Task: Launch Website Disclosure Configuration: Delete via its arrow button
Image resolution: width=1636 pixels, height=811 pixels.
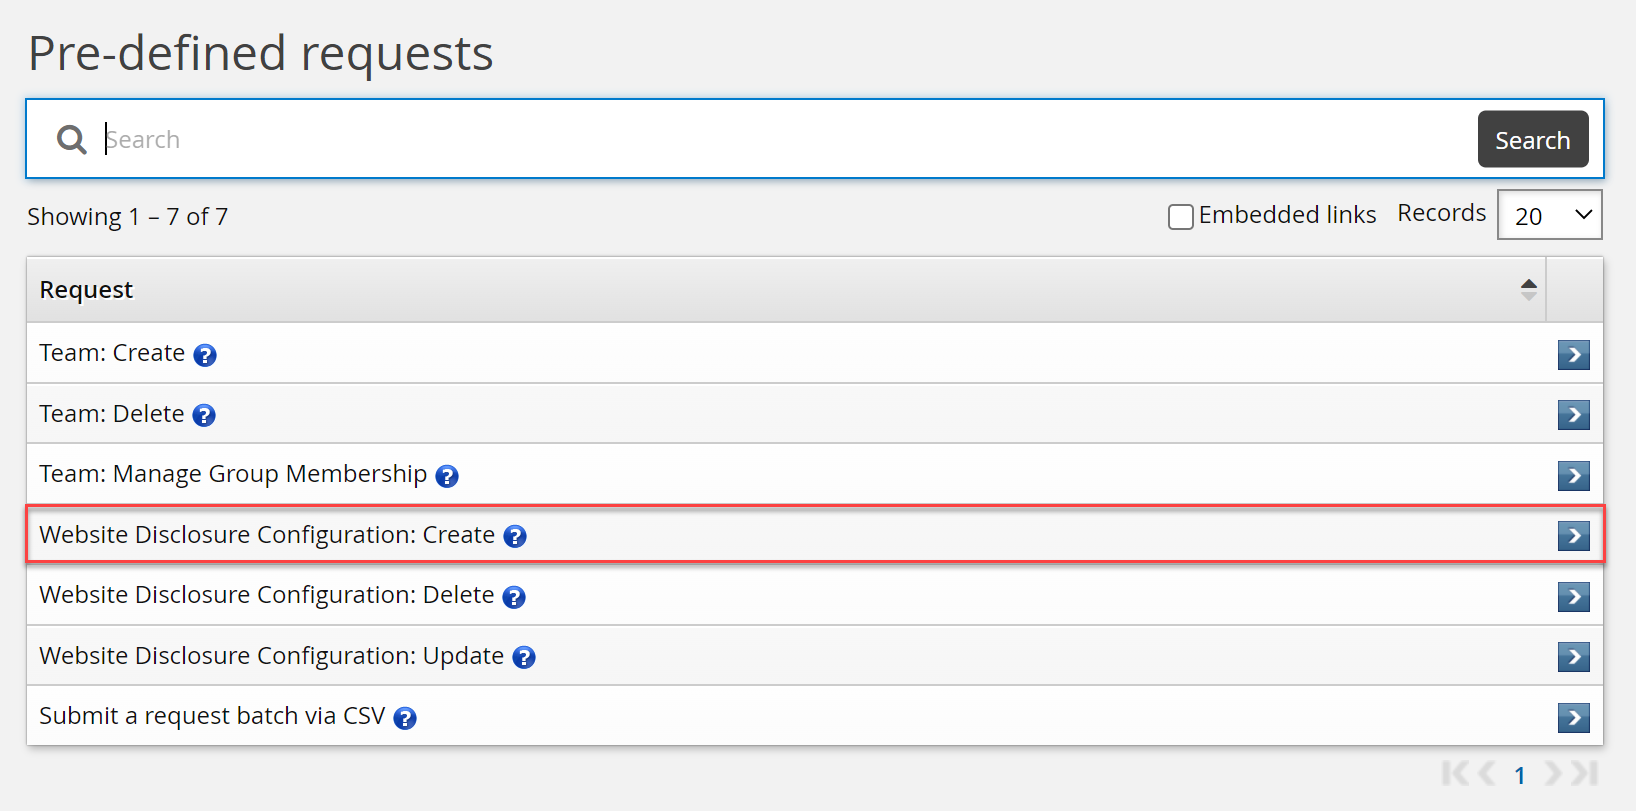Action: point(1573,596)
